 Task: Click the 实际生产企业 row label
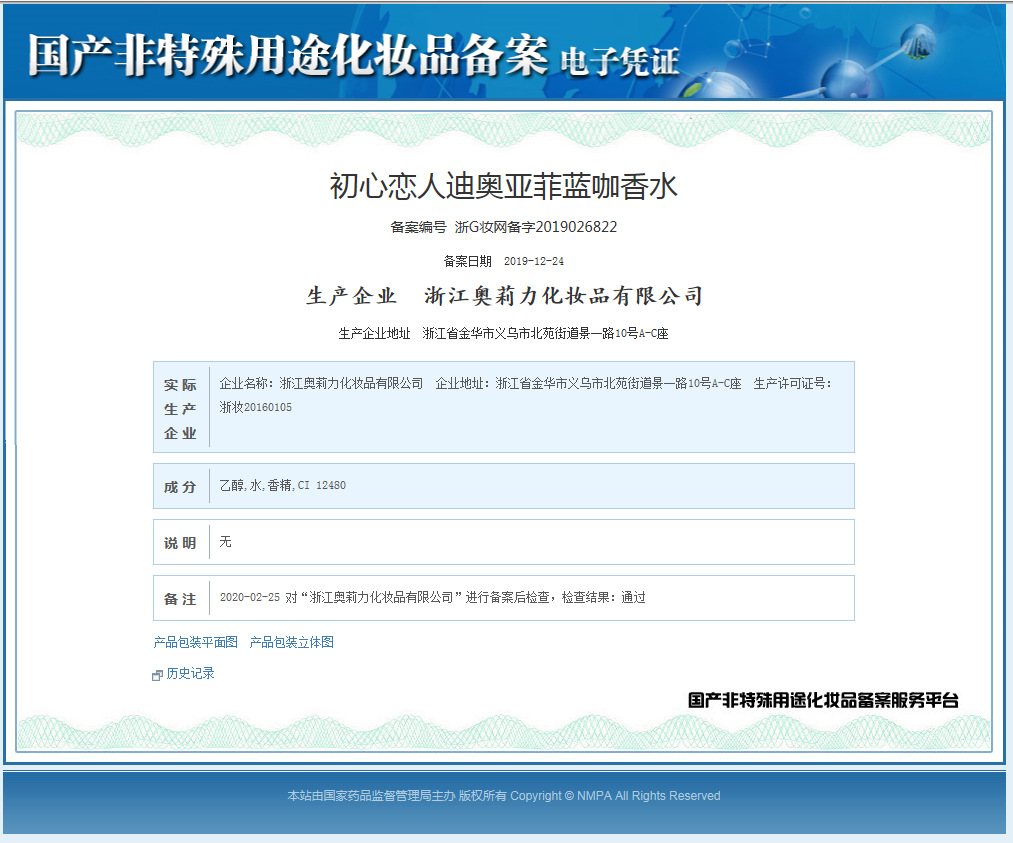tap(180, 409)
